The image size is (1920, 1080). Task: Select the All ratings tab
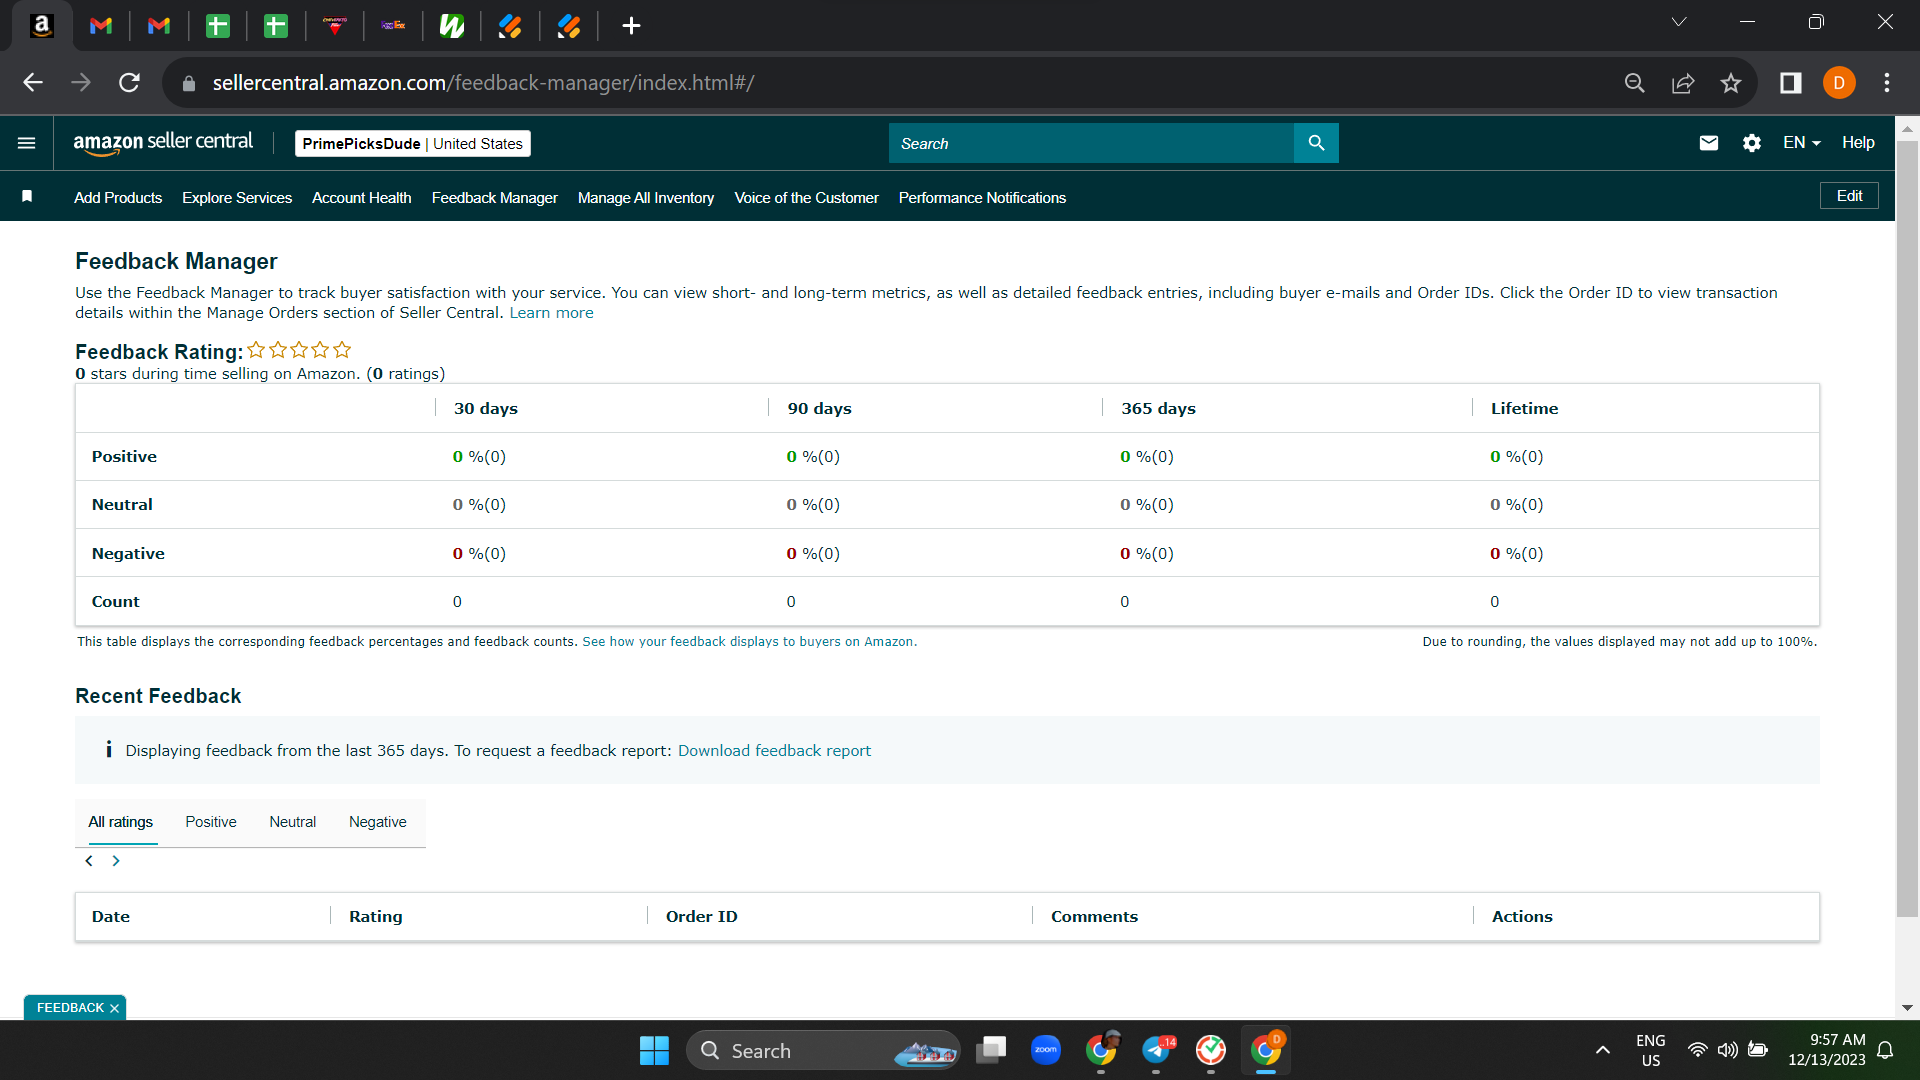tap(121, 822)
